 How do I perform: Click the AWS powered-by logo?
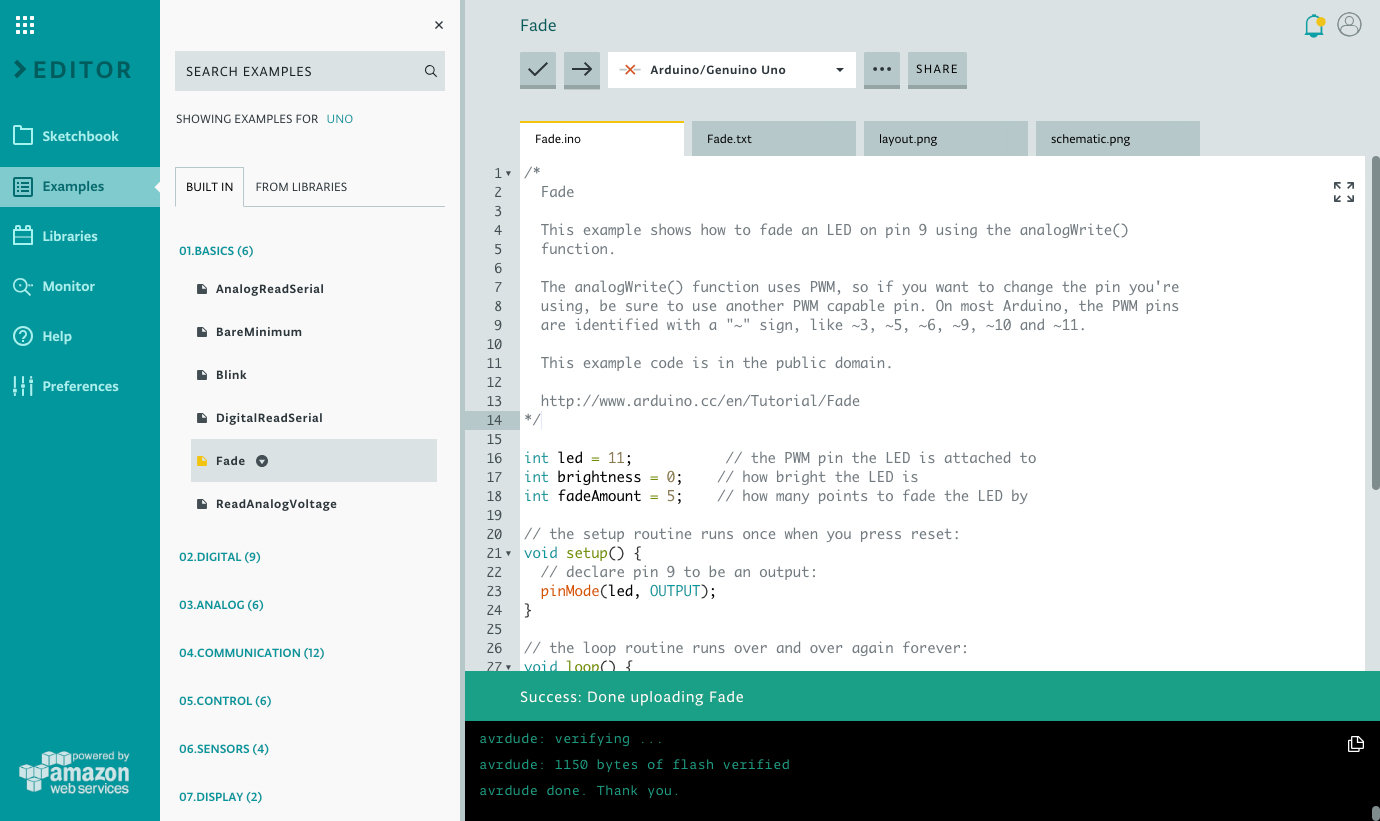coord(76,773)
